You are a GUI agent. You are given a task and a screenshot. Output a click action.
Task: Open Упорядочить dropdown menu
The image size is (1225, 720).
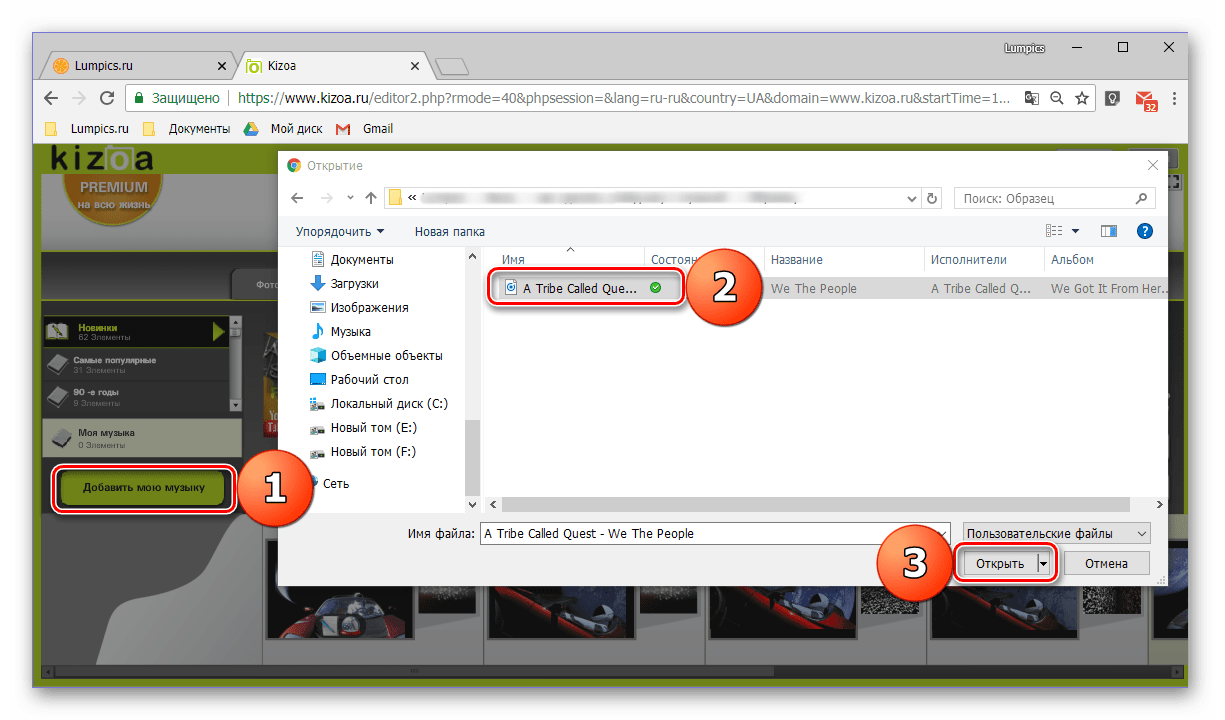(x=340, y=231)
